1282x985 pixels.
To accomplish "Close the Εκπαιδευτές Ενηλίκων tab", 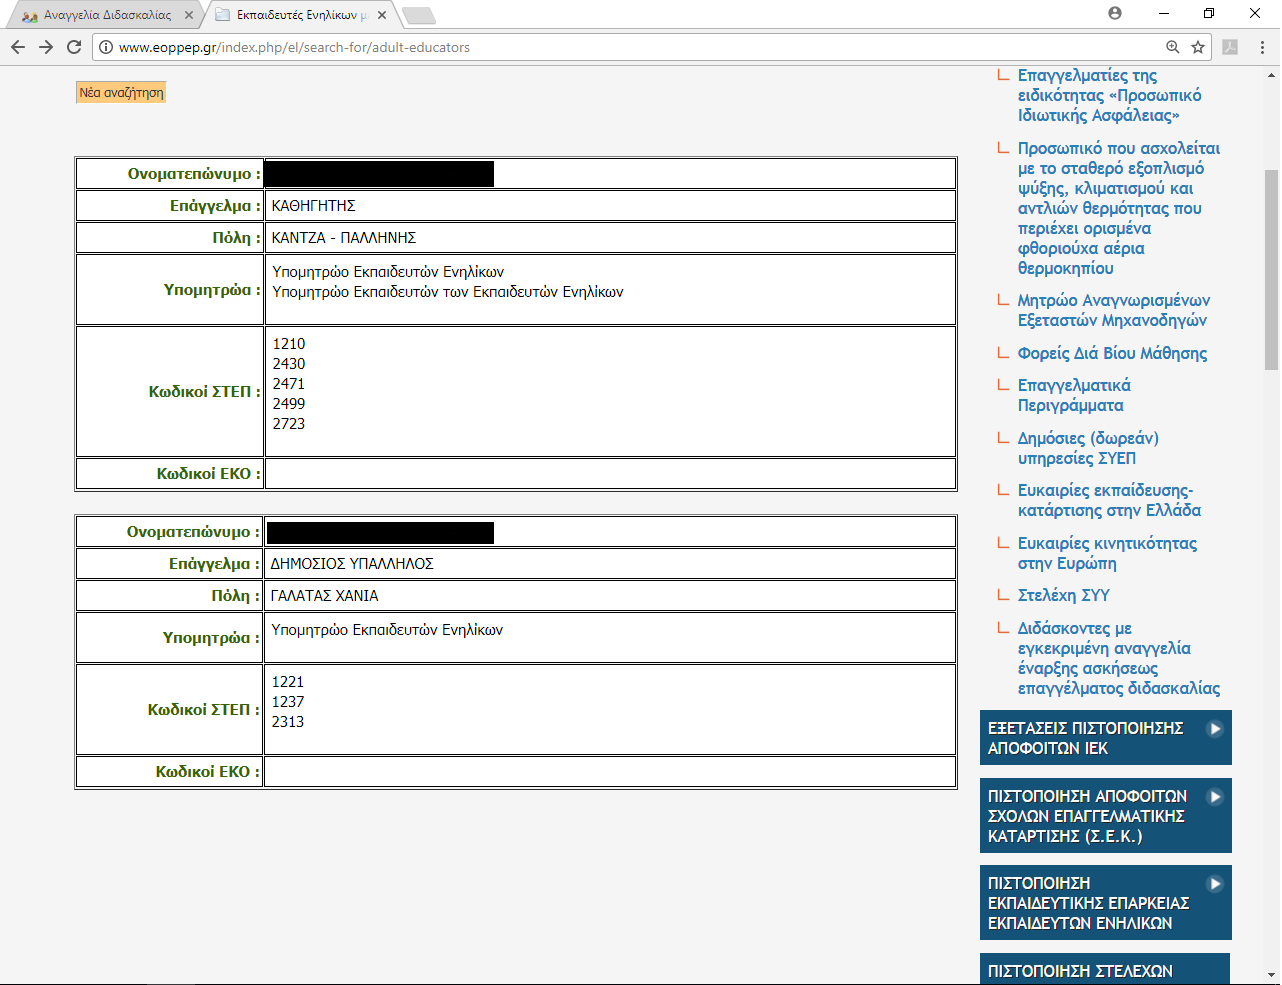I will click(382, 15).
